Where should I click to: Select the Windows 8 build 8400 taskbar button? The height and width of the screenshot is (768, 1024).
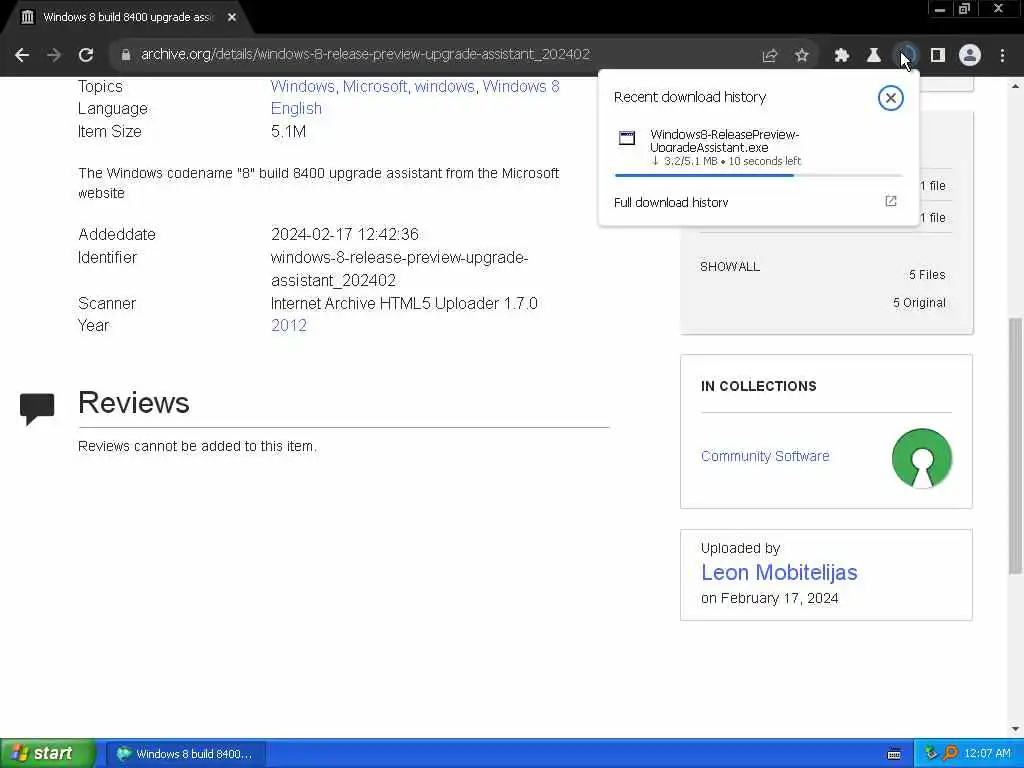185,754
